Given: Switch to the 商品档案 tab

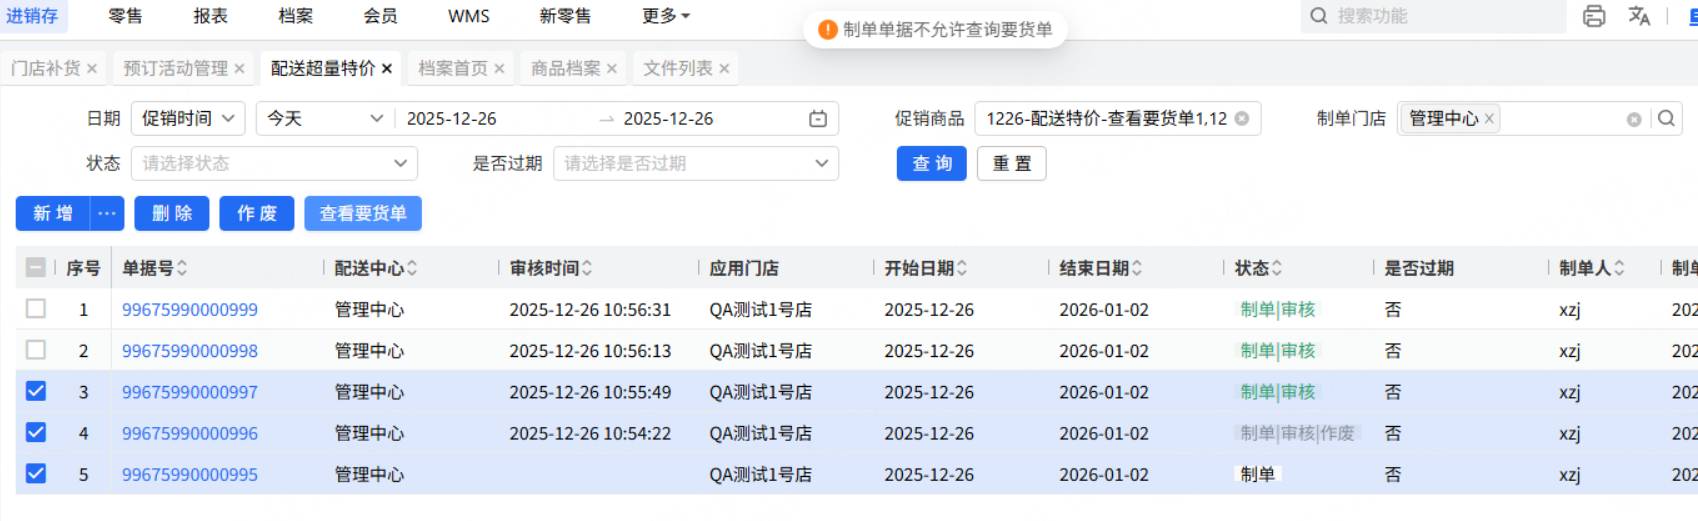Looking at the screenshot, I should (x=565, y=69).
